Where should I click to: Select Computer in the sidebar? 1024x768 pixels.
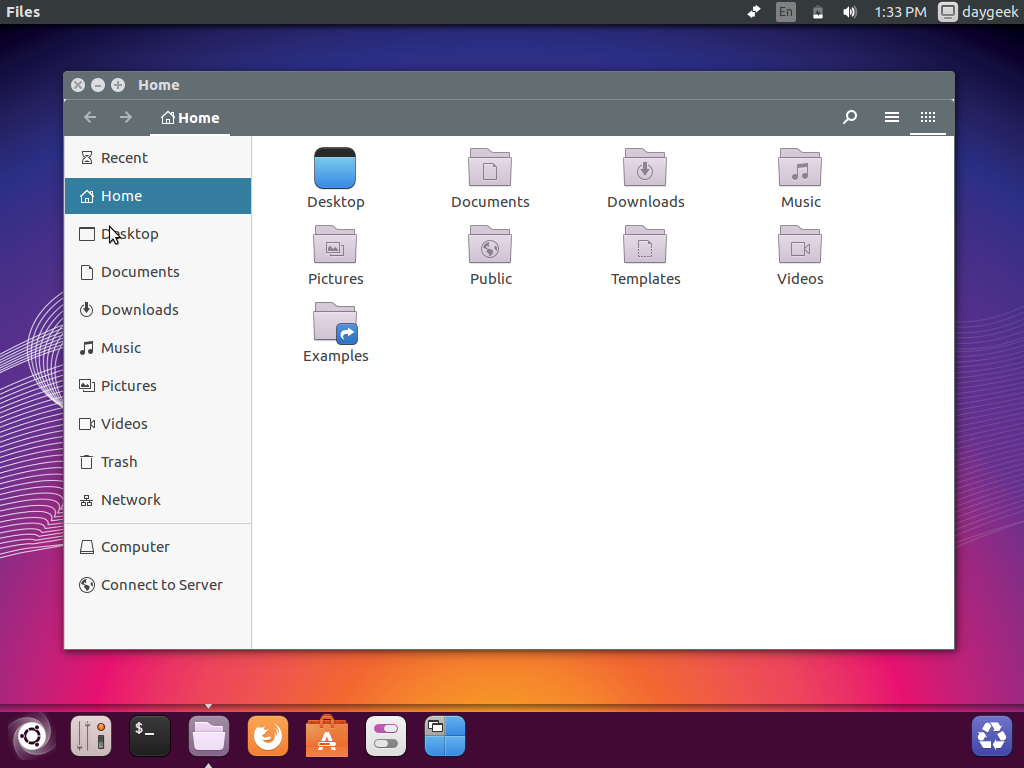pos(135,547)
